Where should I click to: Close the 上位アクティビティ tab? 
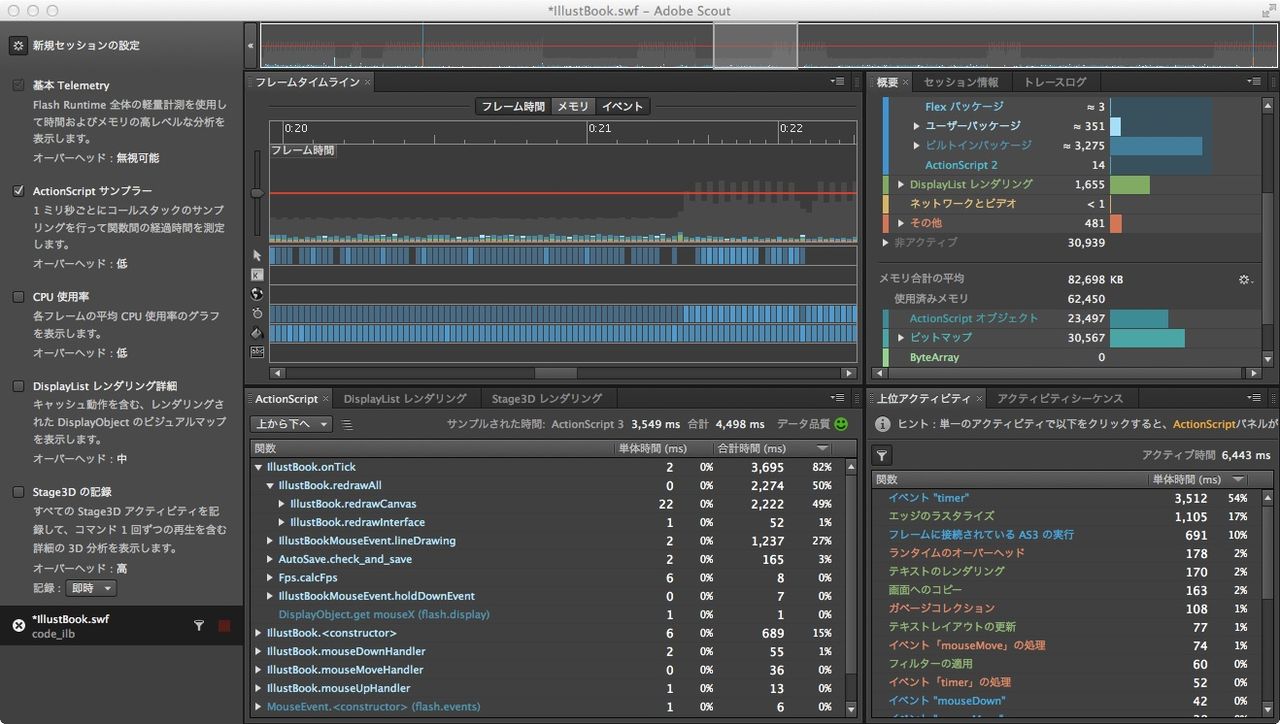click(x=980, y=399)
